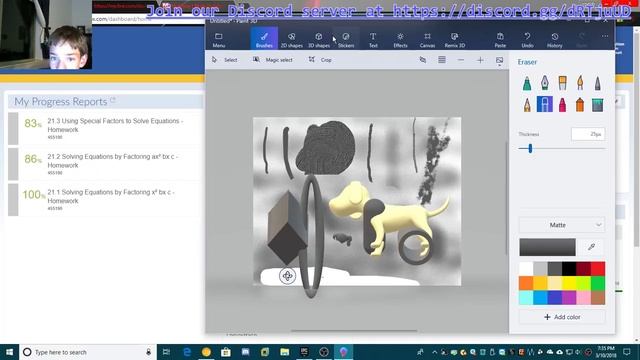Select the Oil brush
The image size is (640, 360).
pyautogui.click(x=562, y=83)
